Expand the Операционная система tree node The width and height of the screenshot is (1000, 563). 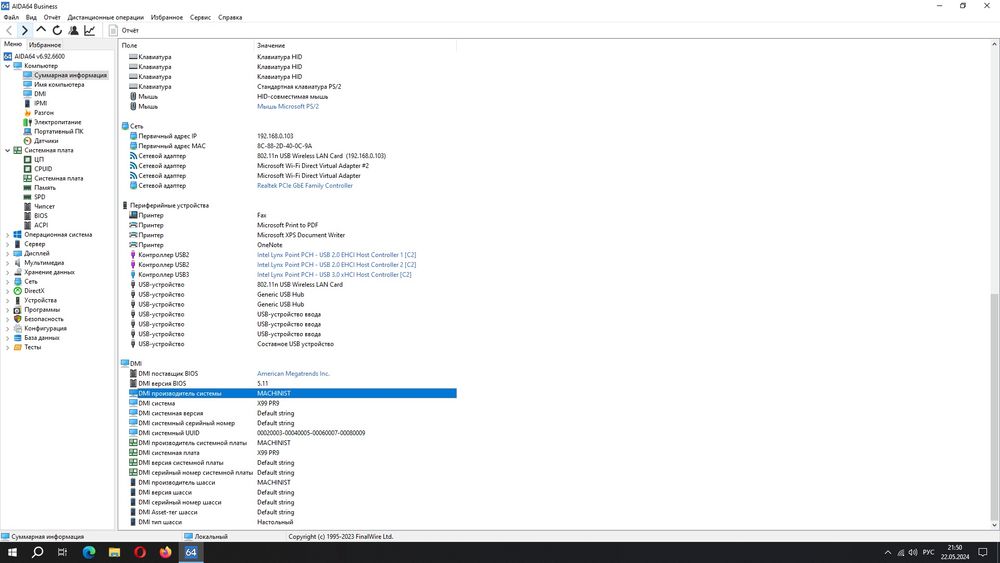coord(8,235)
